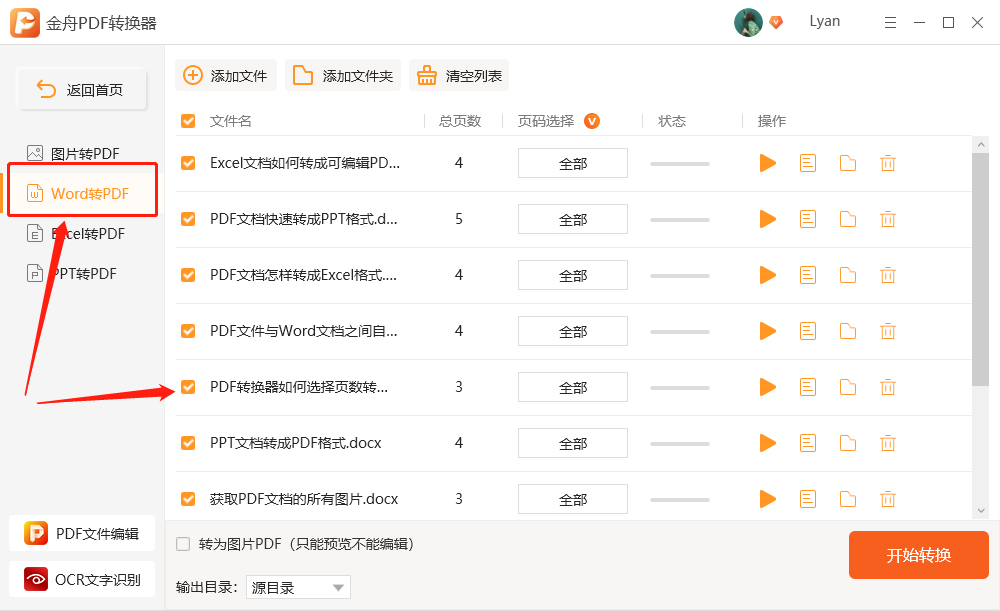Open details icon for Excel文档如何转成可编辑PD row
Image resolution: width=1000 pixels, height=611 pixels.
click(x=808, y=163)
